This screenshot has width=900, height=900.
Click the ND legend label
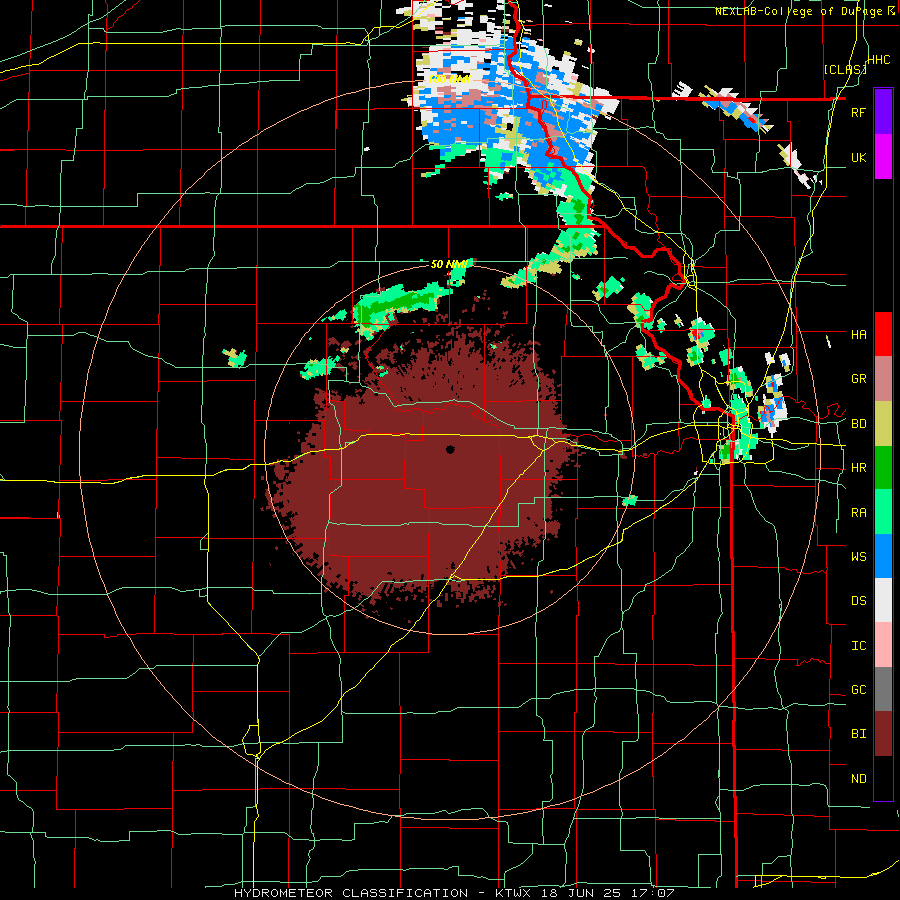pyautogui.click(x=858, y=779)
